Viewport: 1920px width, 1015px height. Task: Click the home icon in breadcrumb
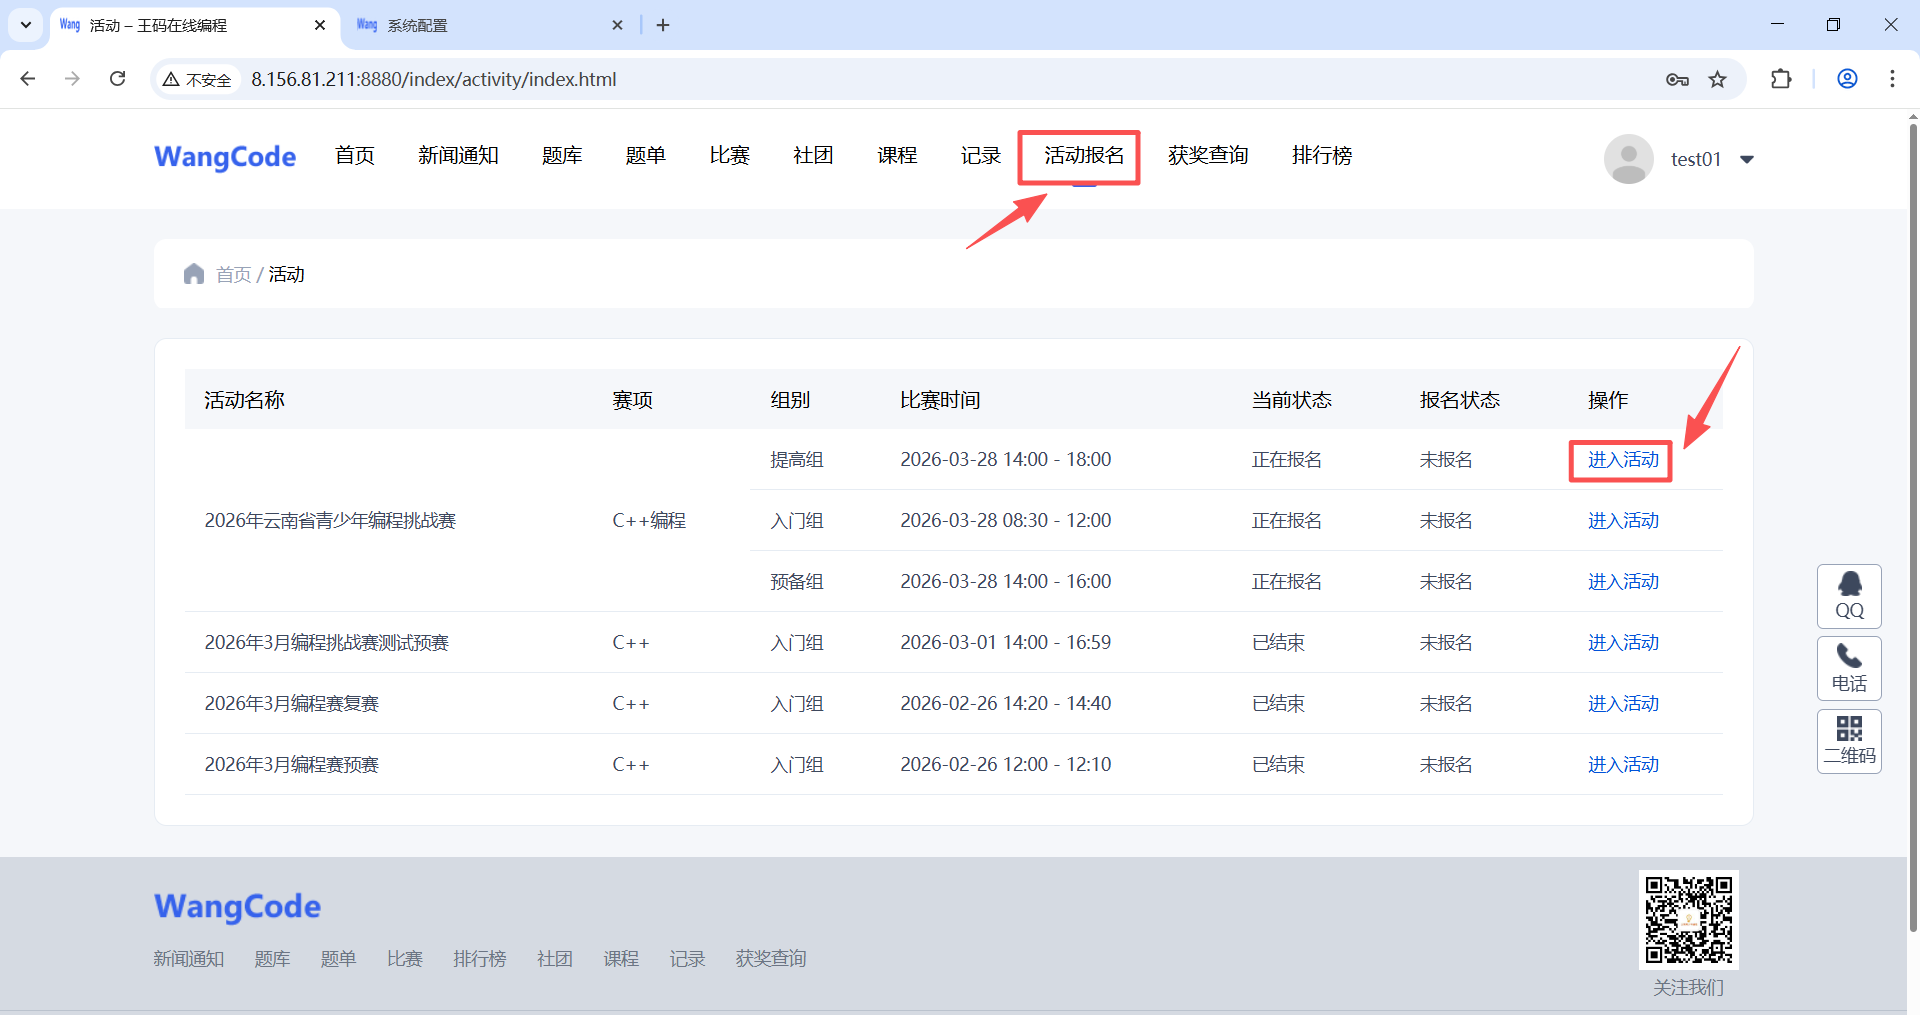(x=194, y=274)
